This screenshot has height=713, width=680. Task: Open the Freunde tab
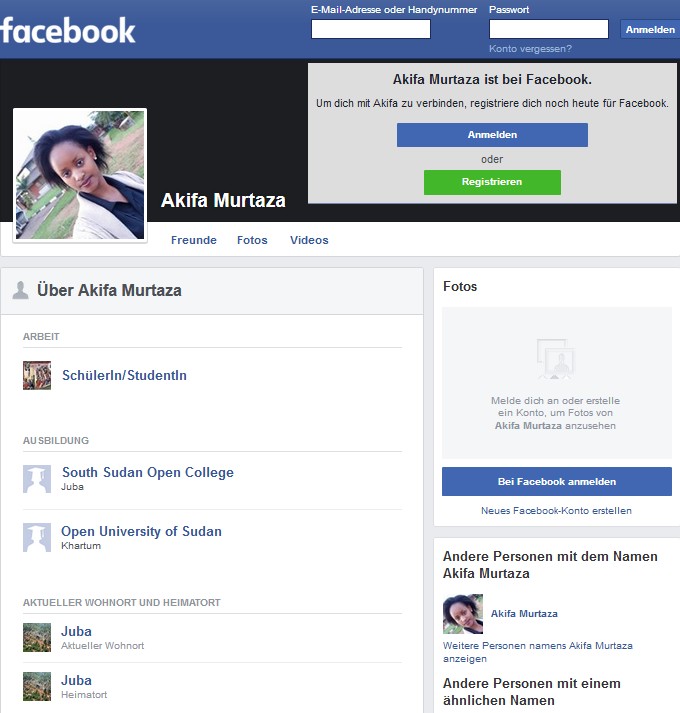[194, 240]
